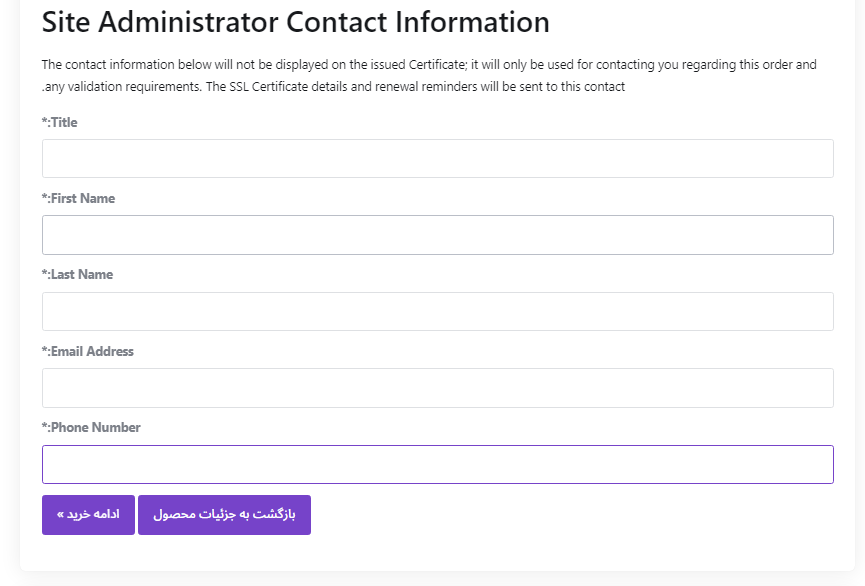The height and width of the screenshot is (586, 865).
Task: Click the contact information description paragraph
Action: (427, 75)
